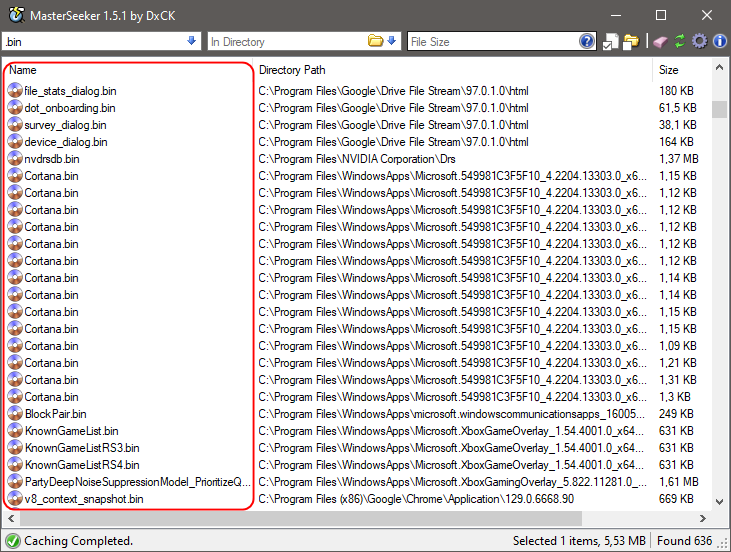The width and height of the screenshot is (731, 552).
Task: Click the file icon beside v8_context_snapshot.bin
Action: coord(15,498)
